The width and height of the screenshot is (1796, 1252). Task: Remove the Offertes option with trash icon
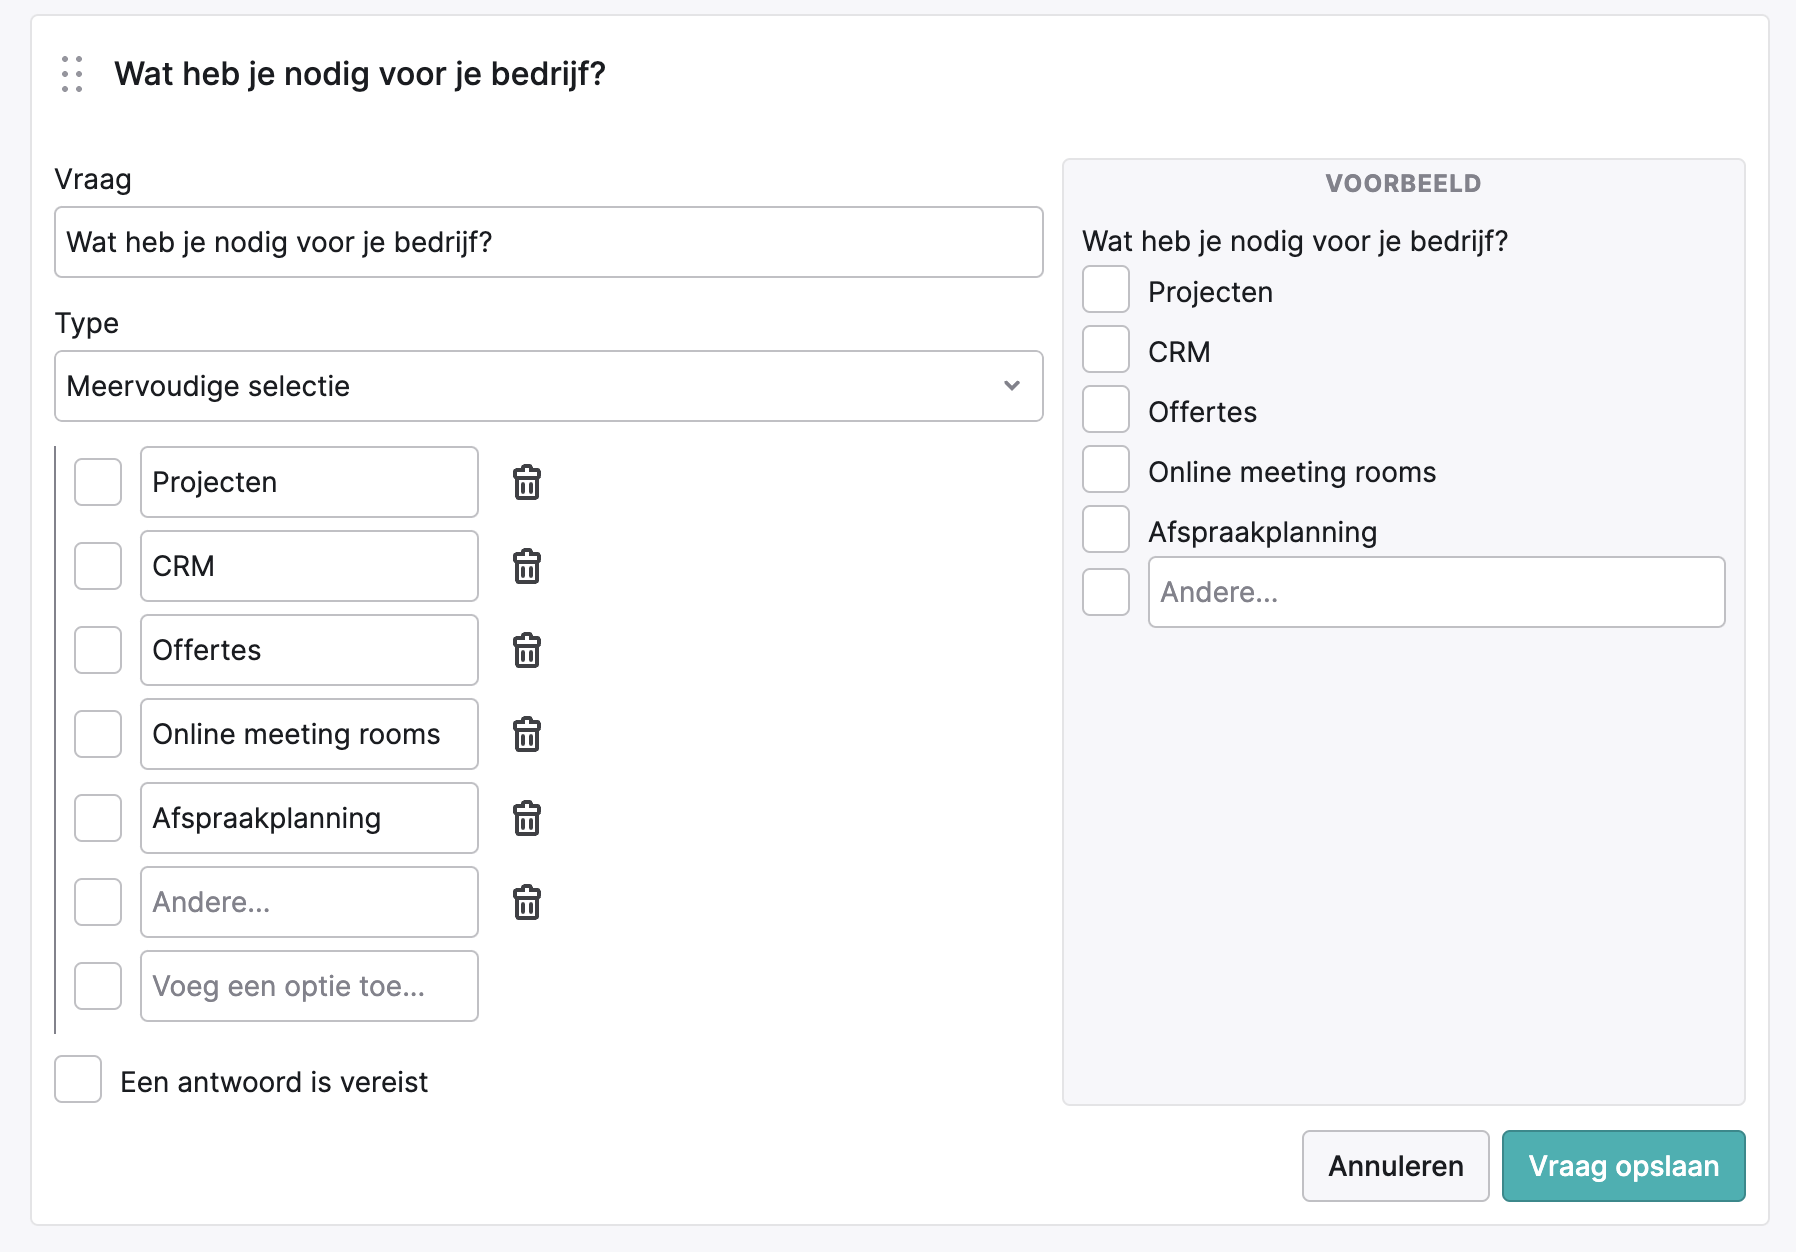(x=527, y=650)
